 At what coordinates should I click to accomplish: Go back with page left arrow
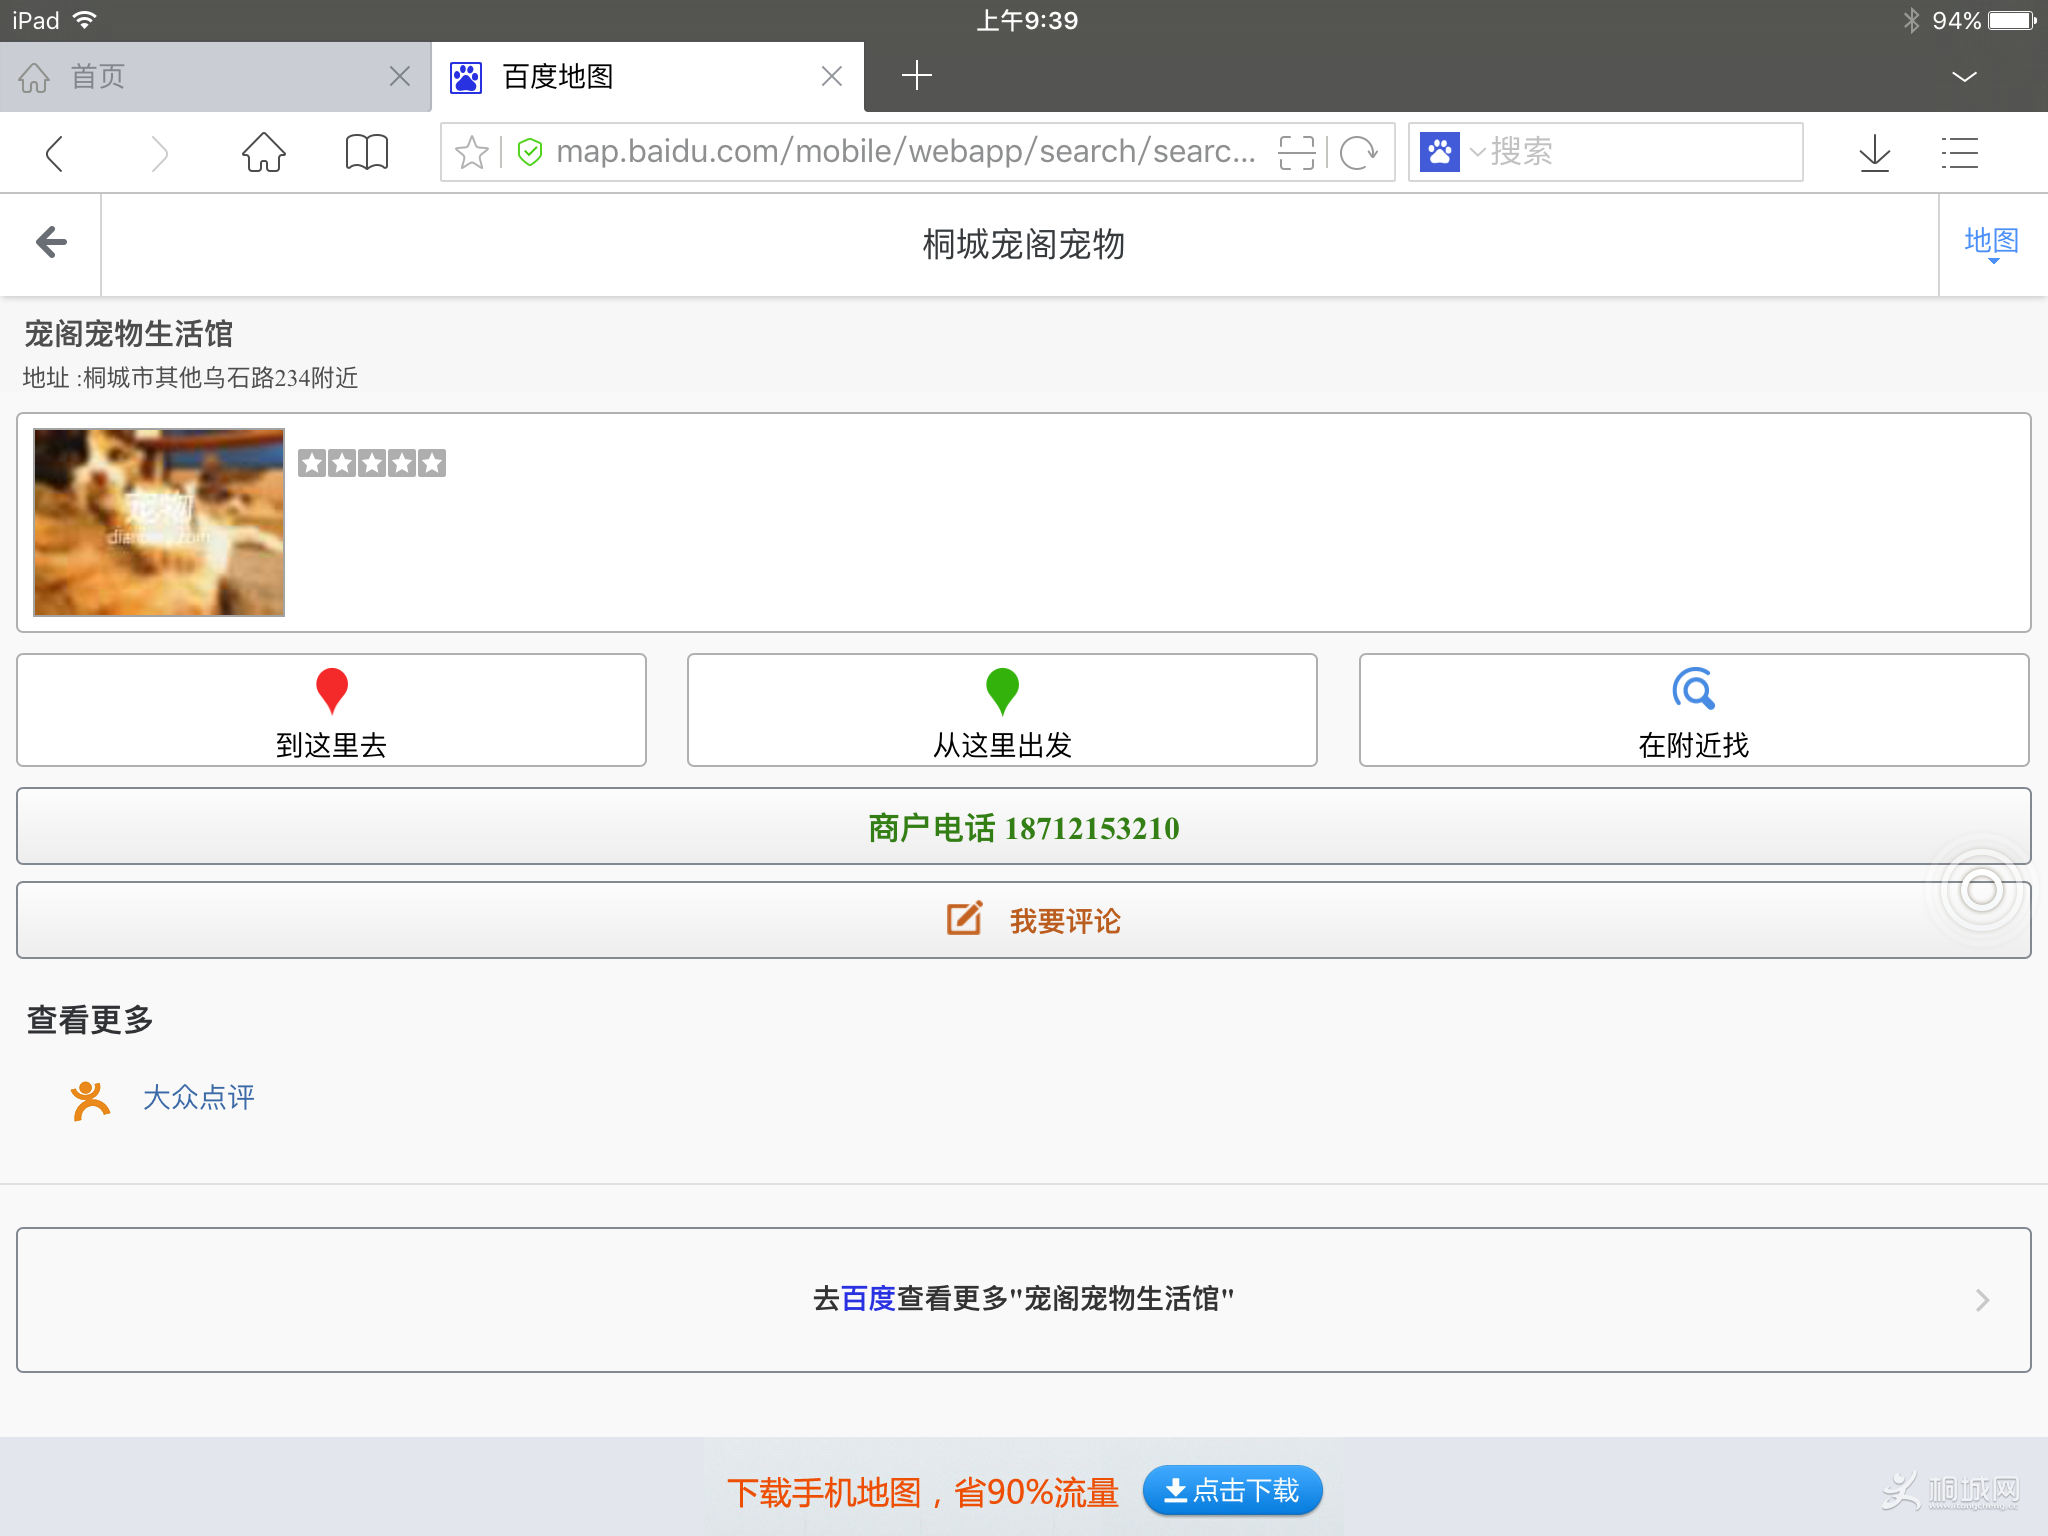(x=51, y=242)
